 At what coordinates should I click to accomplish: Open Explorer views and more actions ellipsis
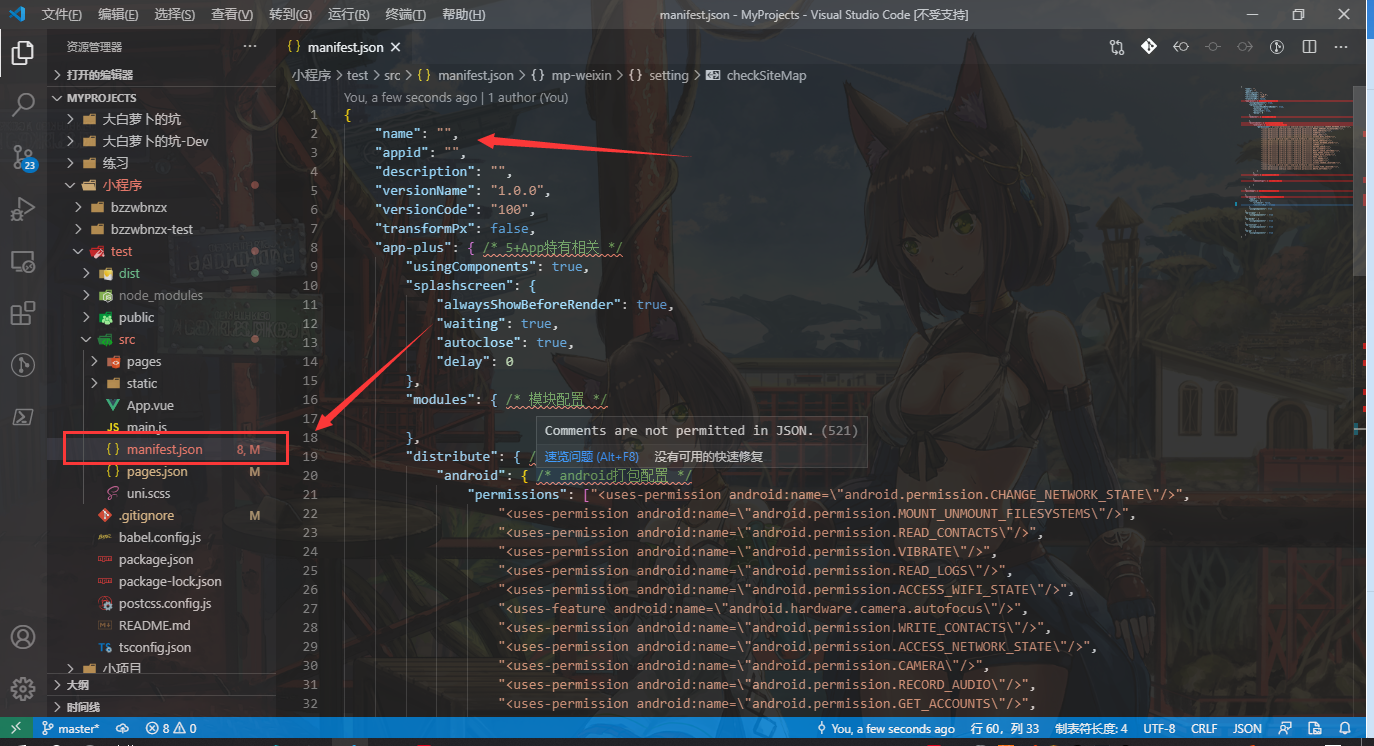tap(250, 47)
